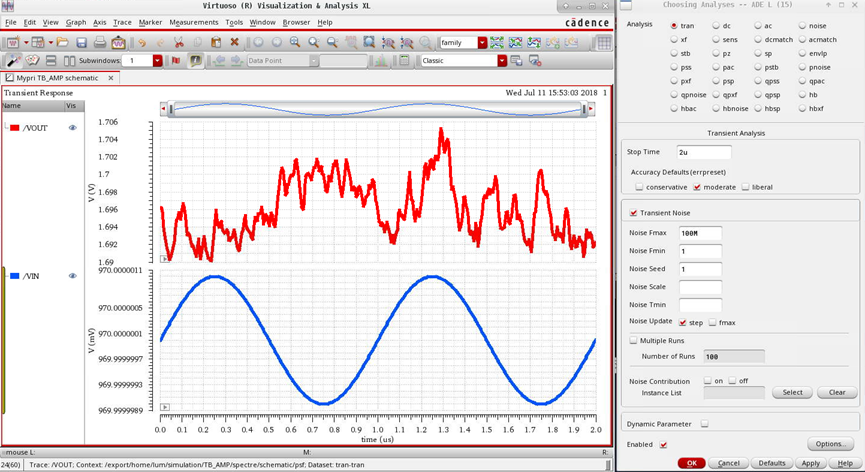Check the fmax Noise Update checkbox

click(x=713, y=323)
